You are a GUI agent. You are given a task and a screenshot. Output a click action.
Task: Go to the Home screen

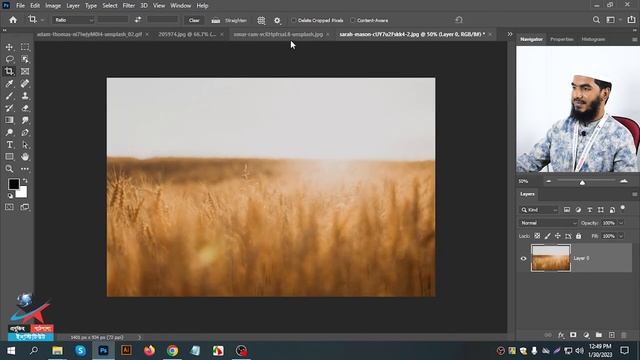pyautogui.click(x=13, y=20)
